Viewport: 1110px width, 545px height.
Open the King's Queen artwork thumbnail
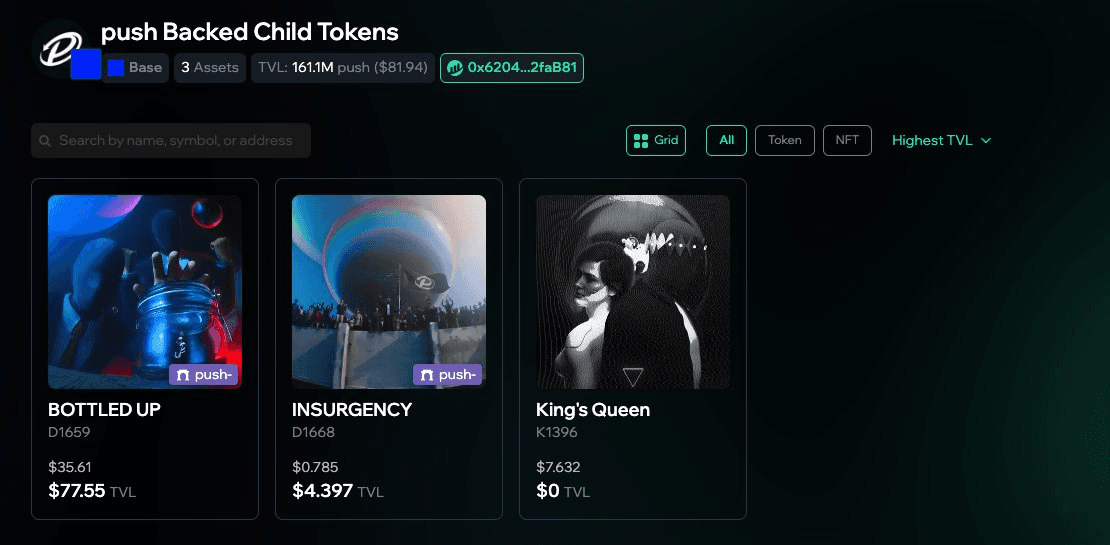[633, 291]
